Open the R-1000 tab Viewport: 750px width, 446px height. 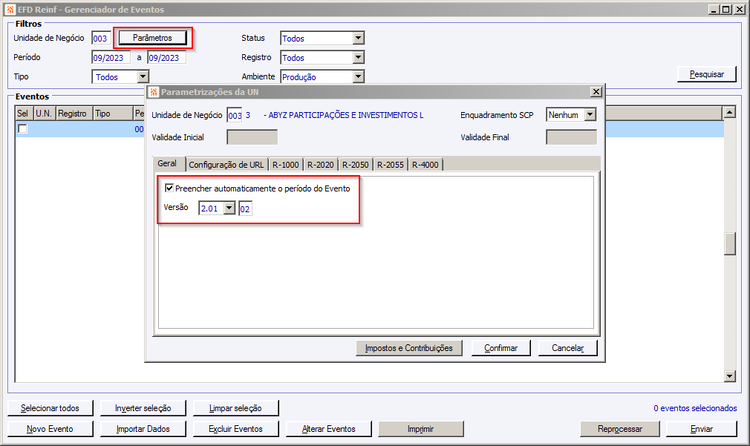coord(286,165)
